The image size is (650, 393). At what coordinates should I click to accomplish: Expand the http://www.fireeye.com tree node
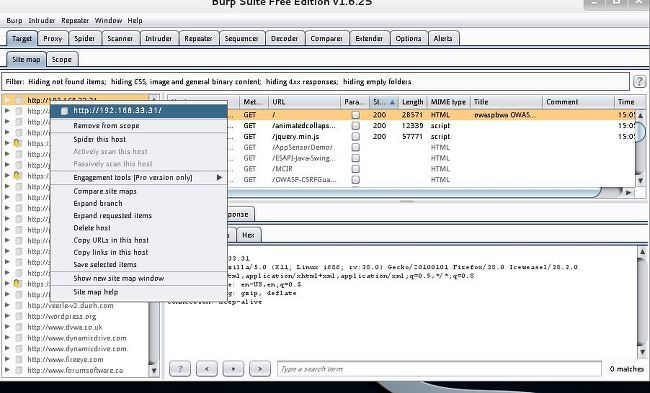coord(7,359)
